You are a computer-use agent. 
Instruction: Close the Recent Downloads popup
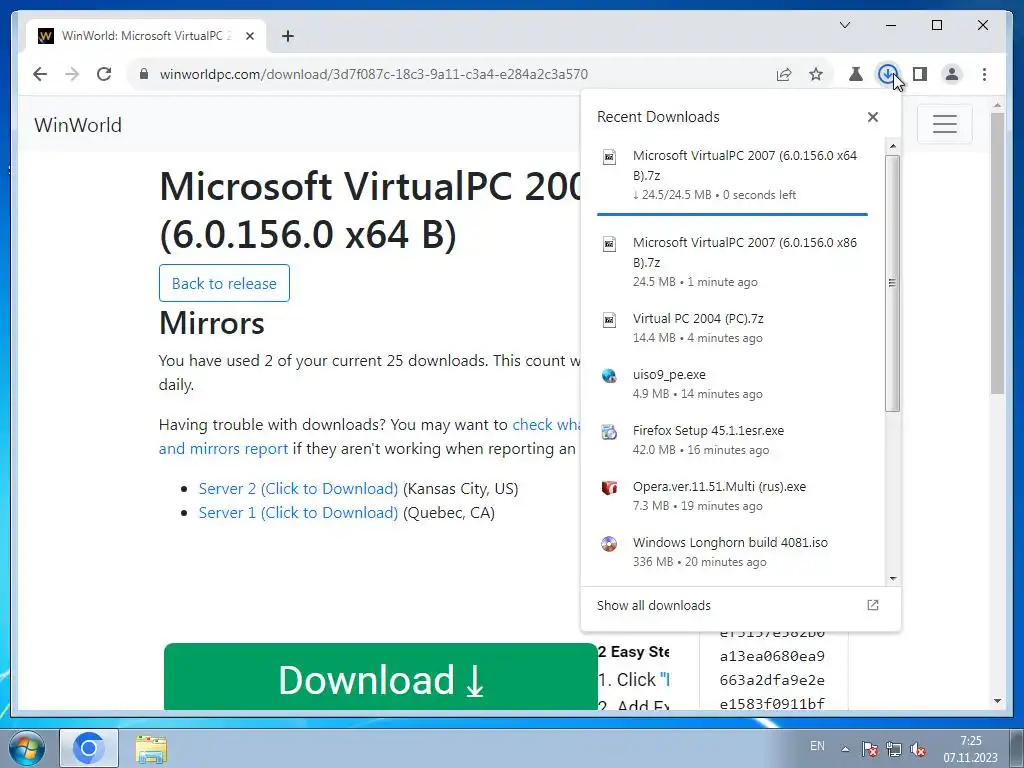coord(872,117)
